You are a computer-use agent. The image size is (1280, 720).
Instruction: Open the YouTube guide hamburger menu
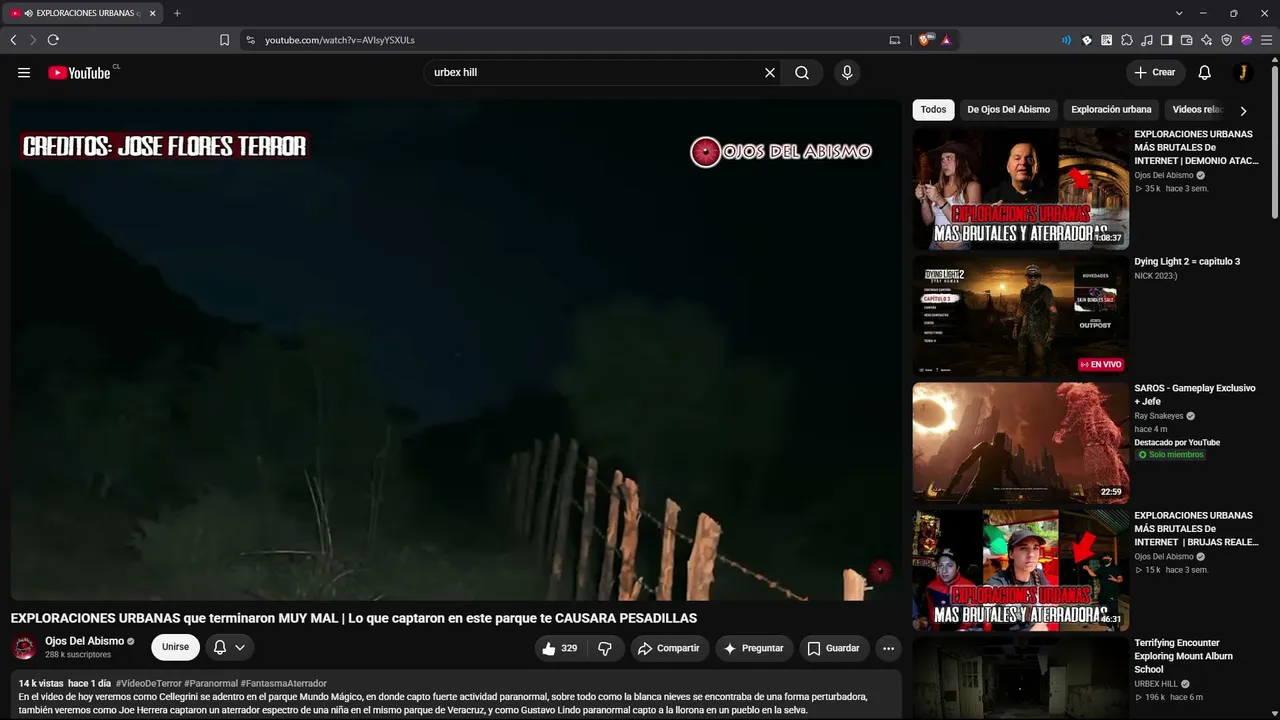click(x=24, y=73)
